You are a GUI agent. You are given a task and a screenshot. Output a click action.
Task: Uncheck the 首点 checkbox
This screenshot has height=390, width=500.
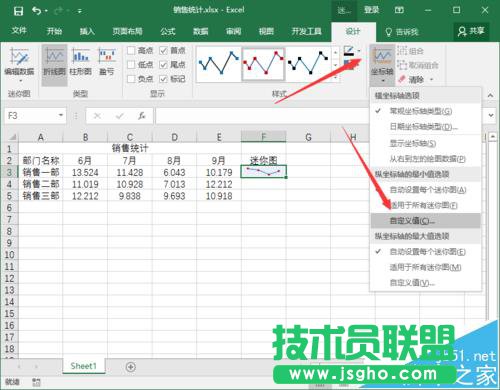(x=163, y=51)
